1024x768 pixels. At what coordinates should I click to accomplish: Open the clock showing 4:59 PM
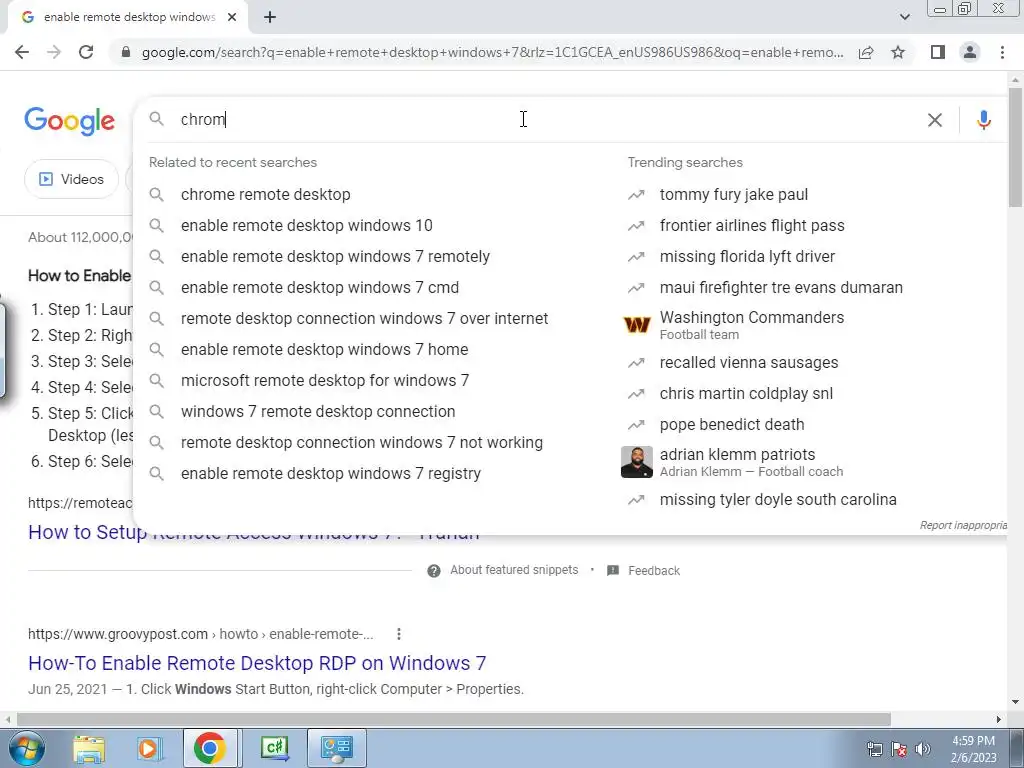tap(973, 749)
